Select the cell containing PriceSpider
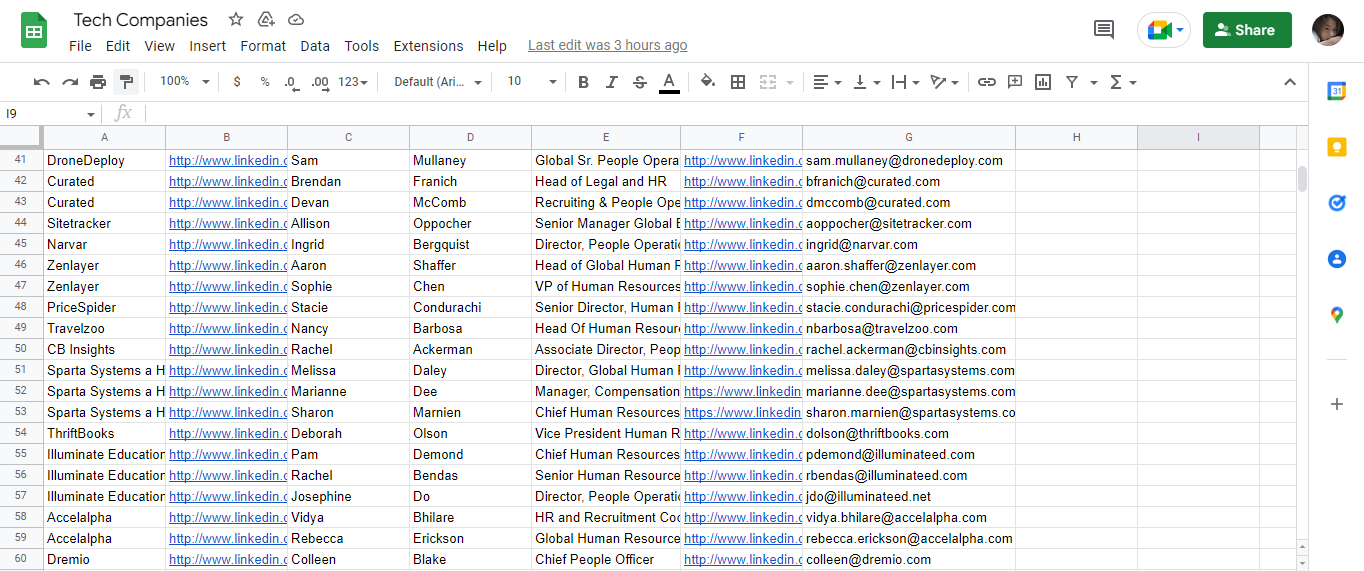This screenshot has height=571, width=1364. click(105, 307)
